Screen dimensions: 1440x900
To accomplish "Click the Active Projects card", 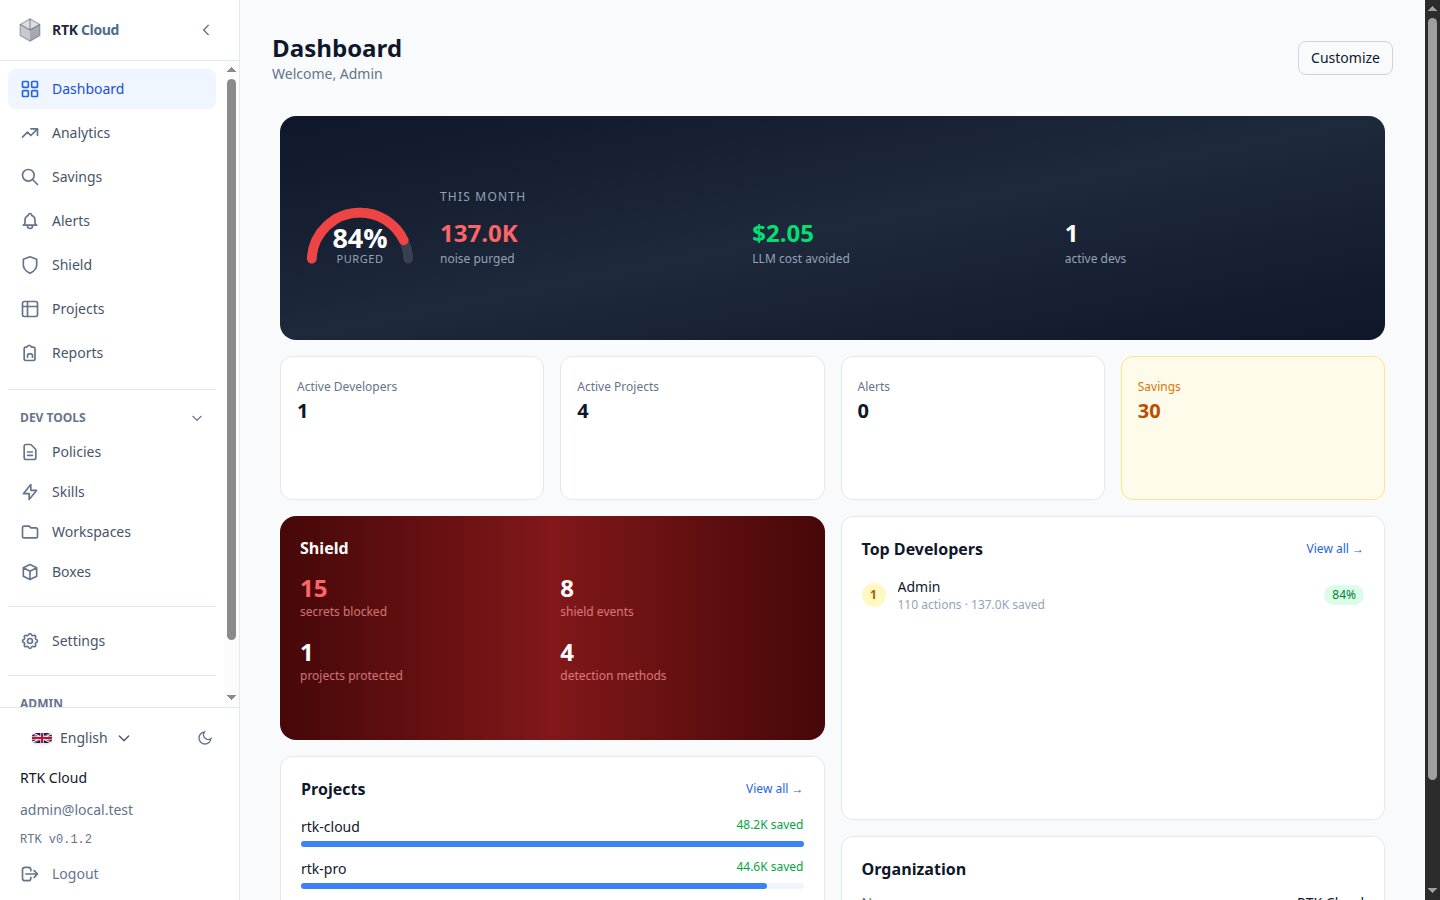I will tap(692, 428).
